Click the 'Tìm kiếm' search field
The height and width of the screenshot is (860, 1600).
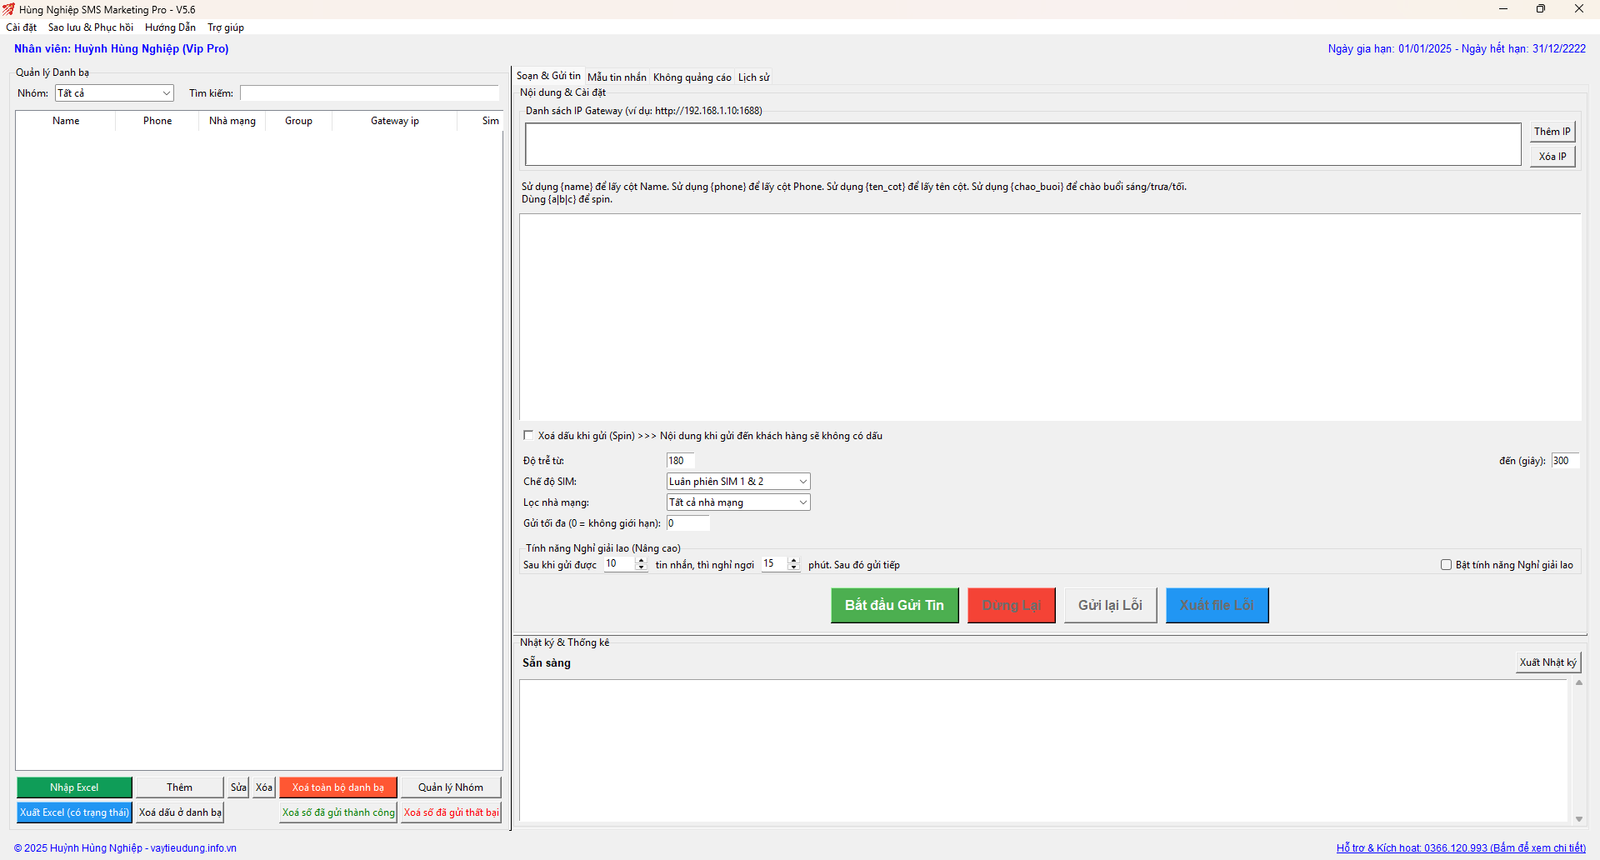369,93
